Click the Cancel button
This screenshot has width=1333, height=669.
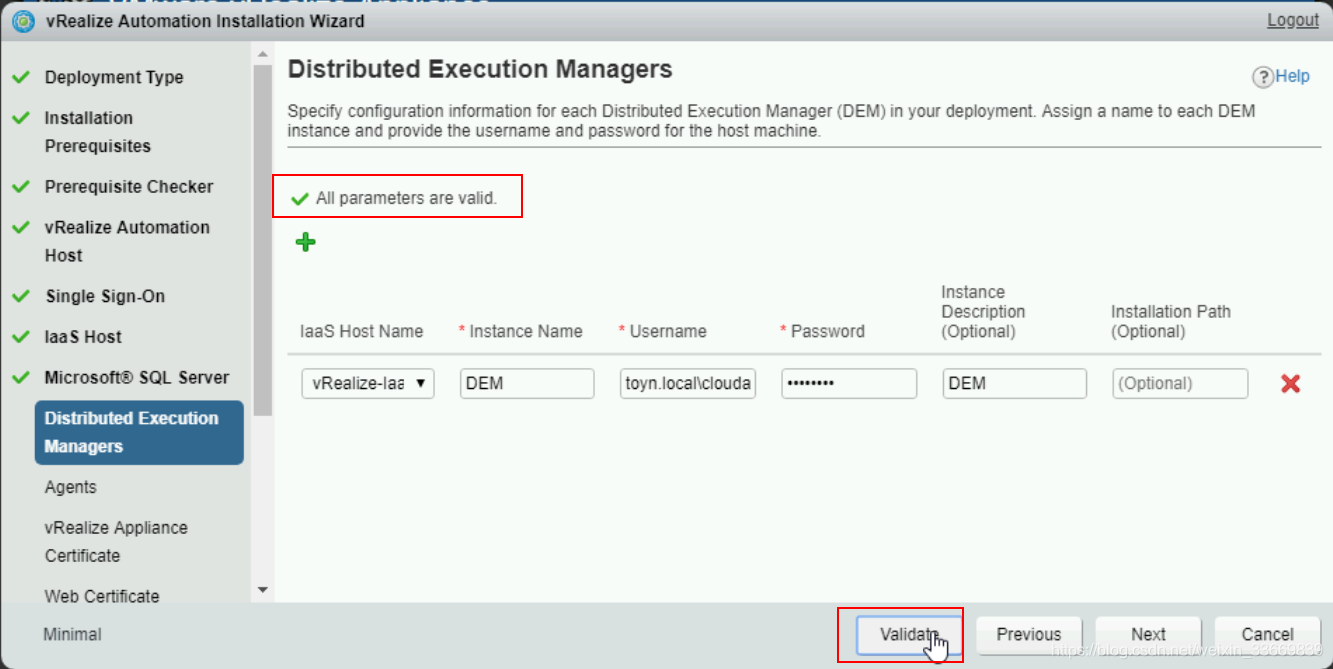point(1267,634)
